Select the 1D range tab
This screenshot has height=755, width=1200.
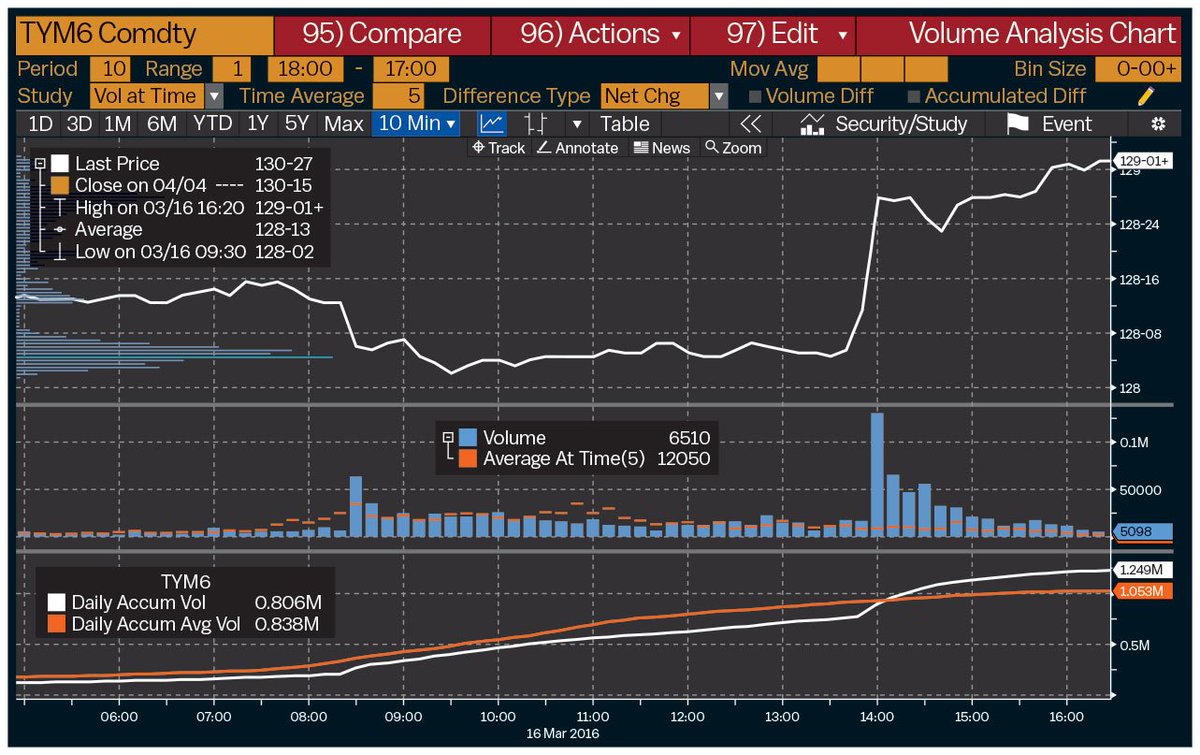pyautogui.click(x=41, y=124)
